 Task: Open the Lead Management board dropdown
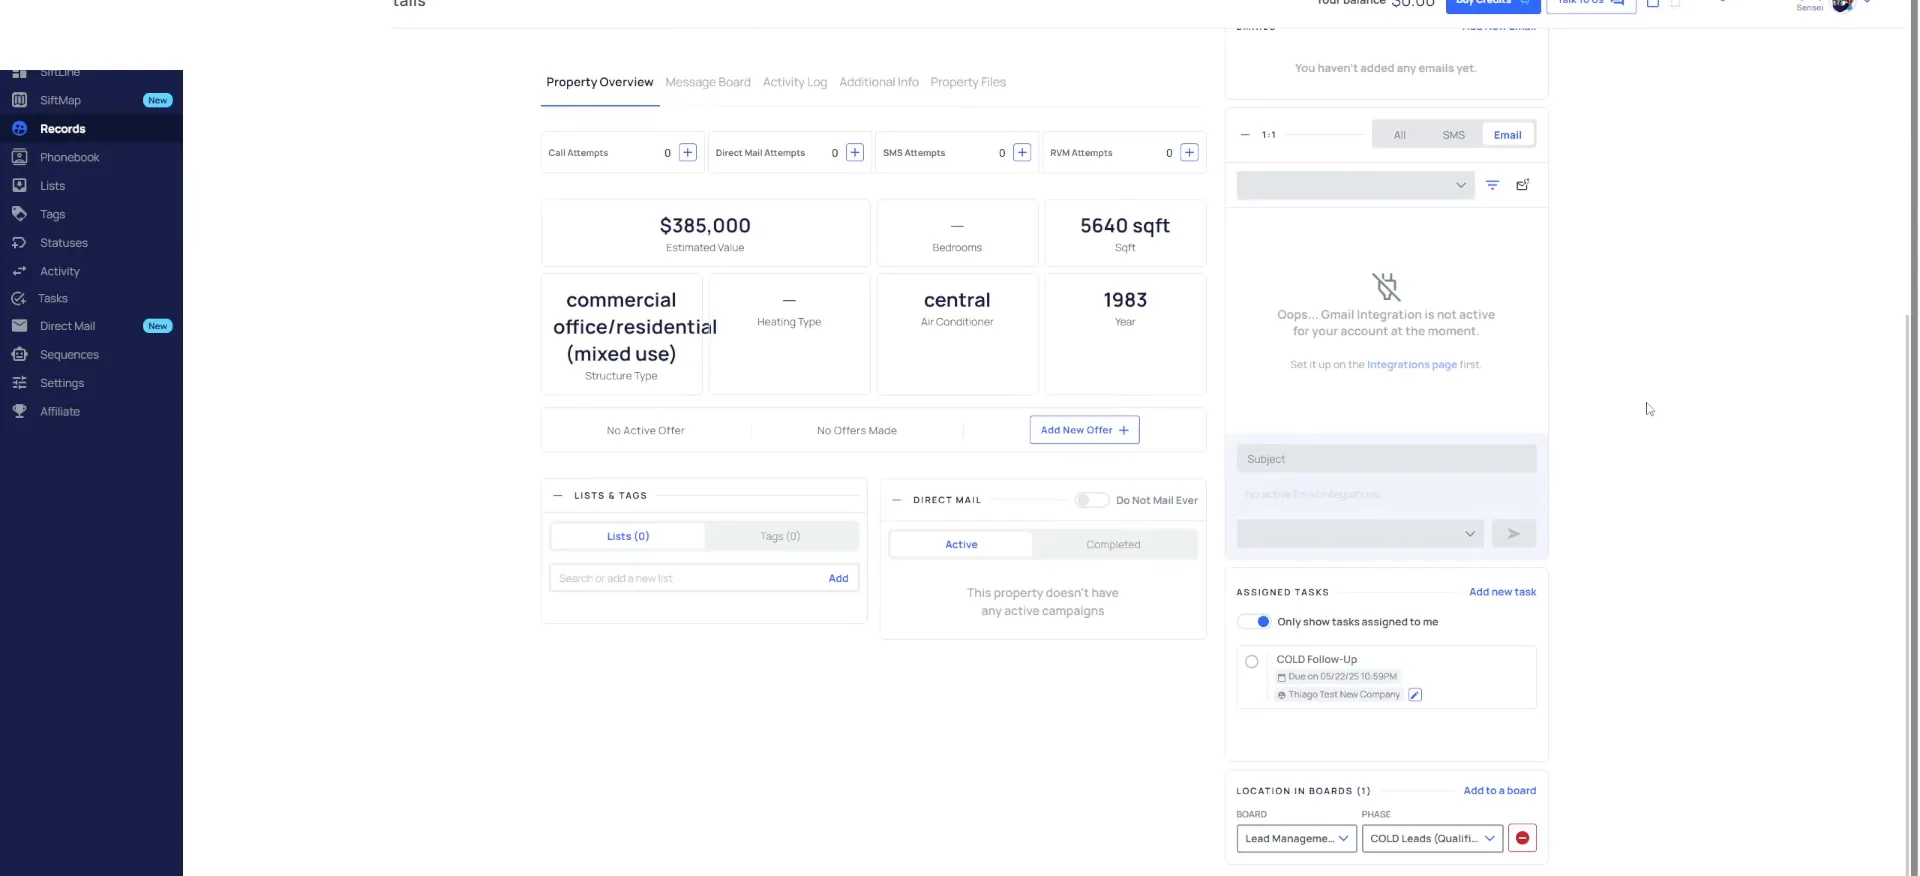click(1296, 838)
